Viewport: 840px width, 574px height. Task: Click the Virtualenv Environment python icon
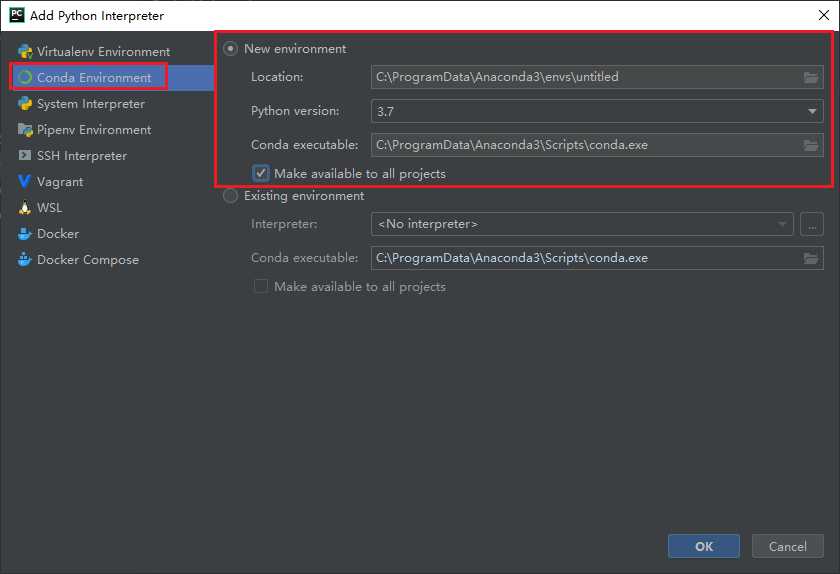[25, 51]
